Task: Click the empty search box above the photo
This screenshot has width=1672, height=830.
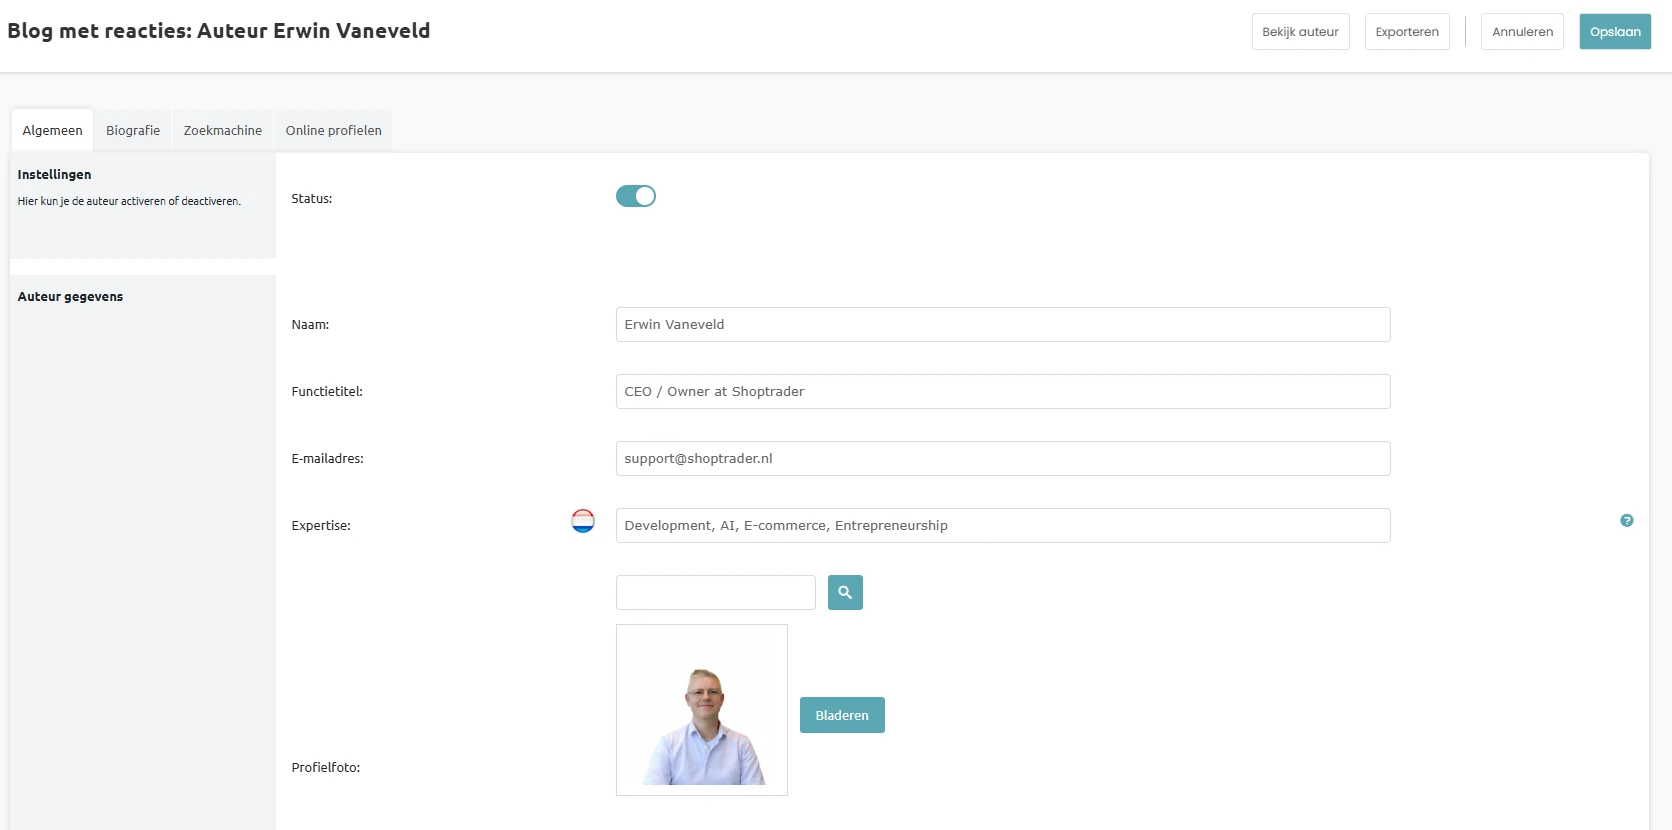Action: click(715, 593)
